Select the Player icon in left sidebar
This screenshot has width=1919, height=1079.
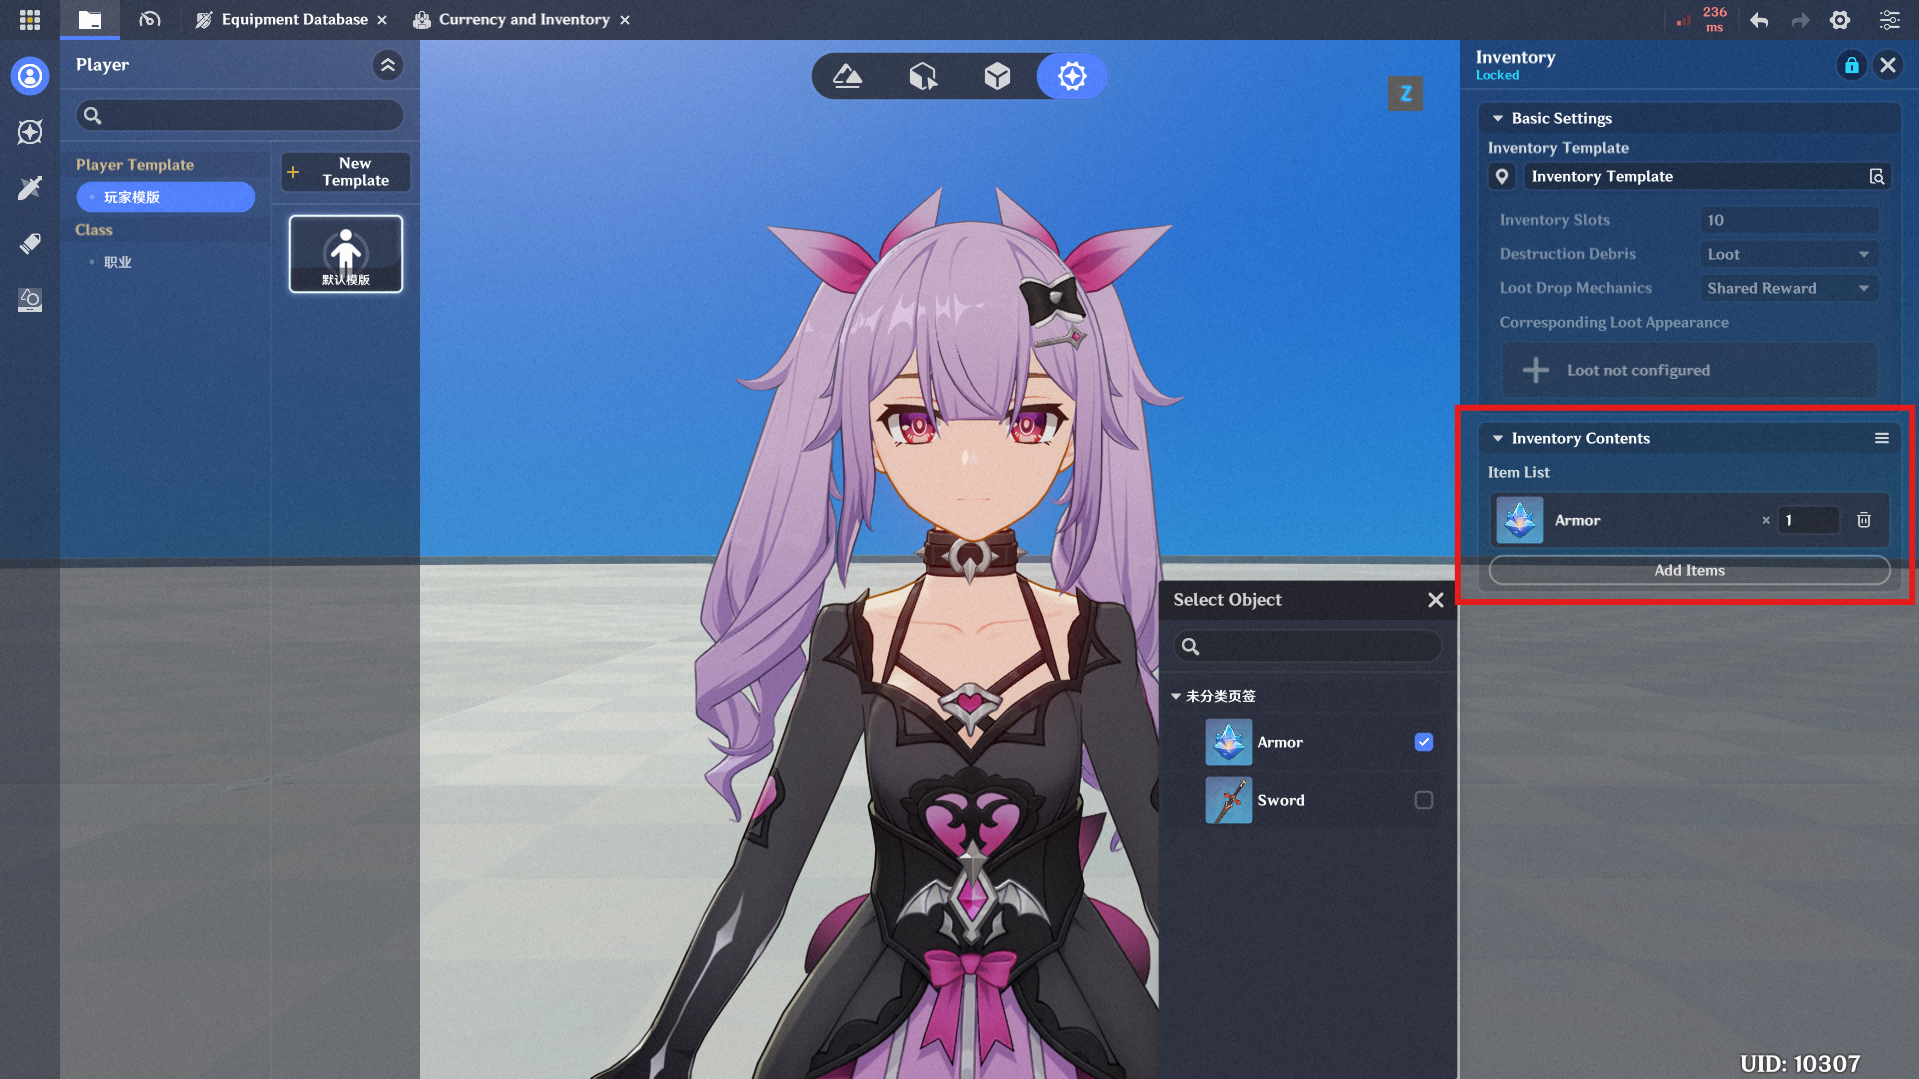(x=30, y=76)
